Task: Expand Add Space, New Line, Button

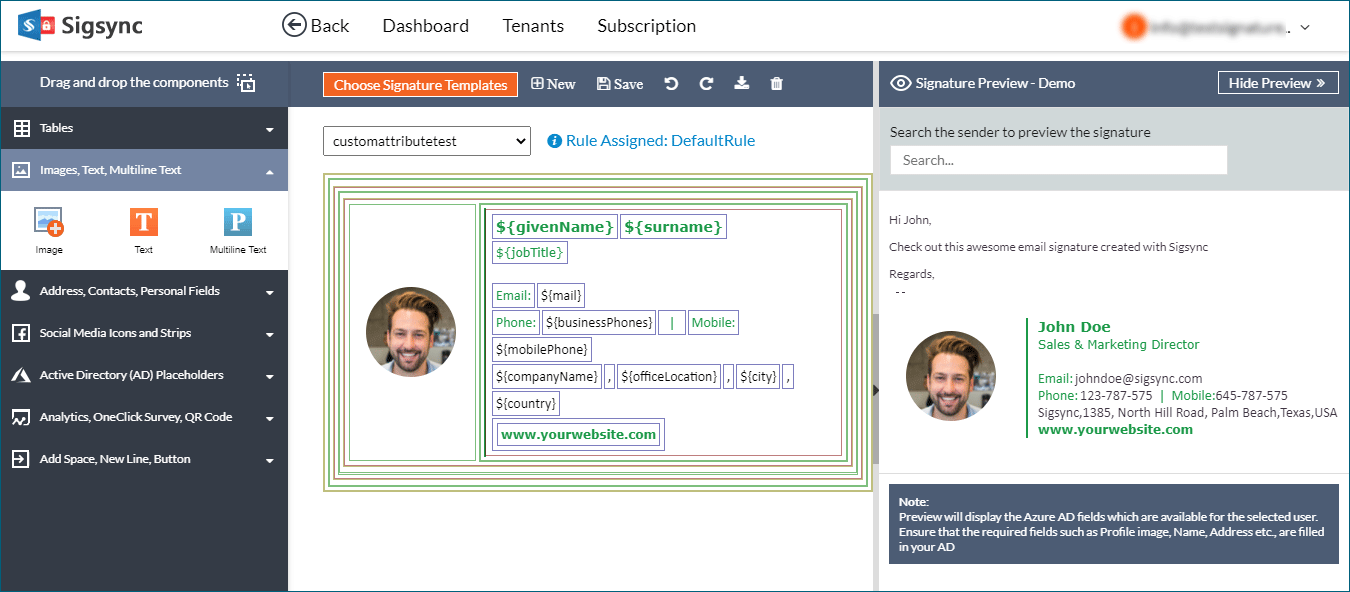Action: coord(144,459)
